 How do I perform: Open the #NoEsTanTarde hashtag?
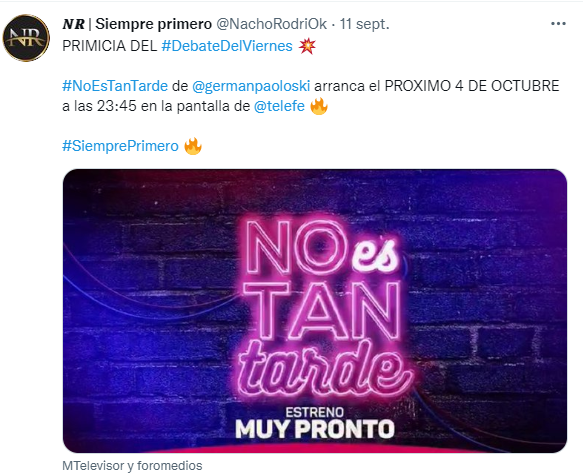click(x=115, y=86)
